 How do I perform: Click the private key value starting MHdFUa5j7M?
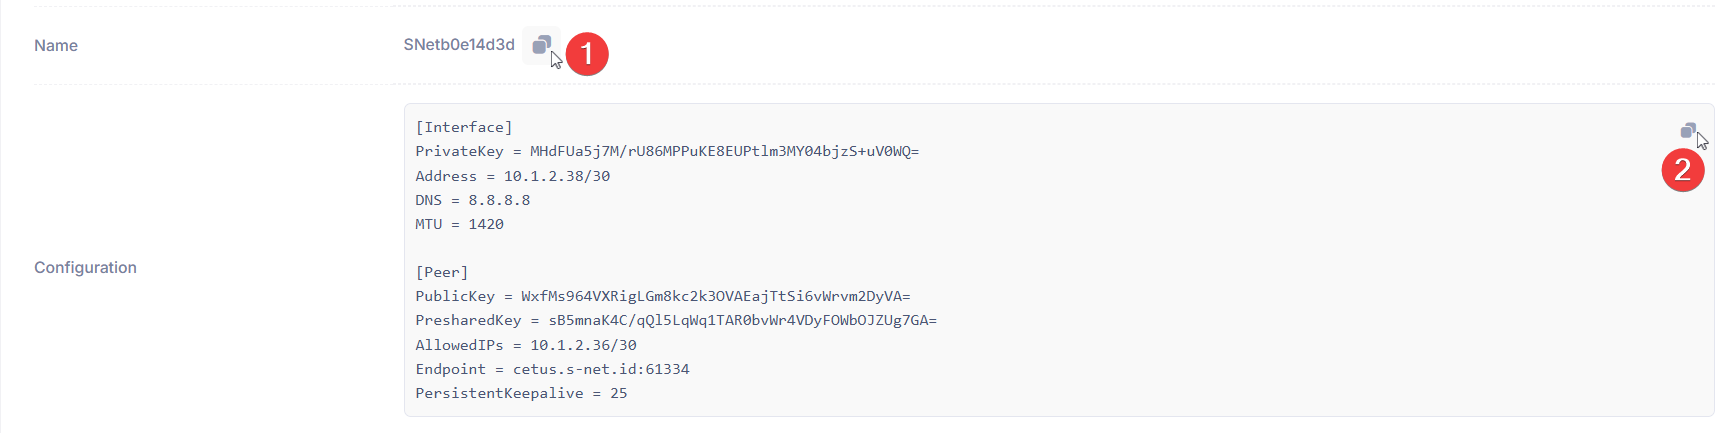point(724,151)
